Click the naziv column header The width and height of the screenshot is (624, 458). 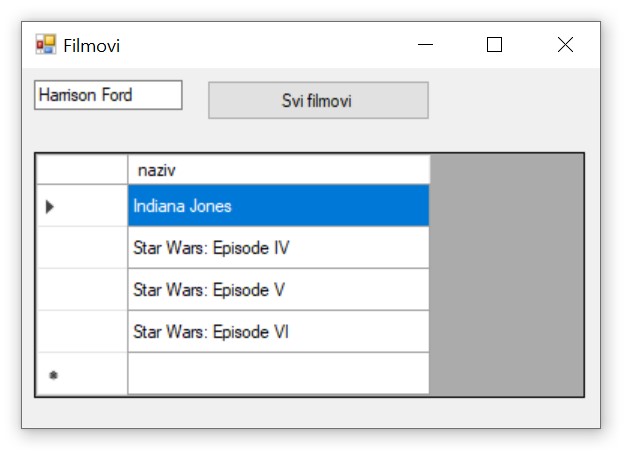[278, 170]
